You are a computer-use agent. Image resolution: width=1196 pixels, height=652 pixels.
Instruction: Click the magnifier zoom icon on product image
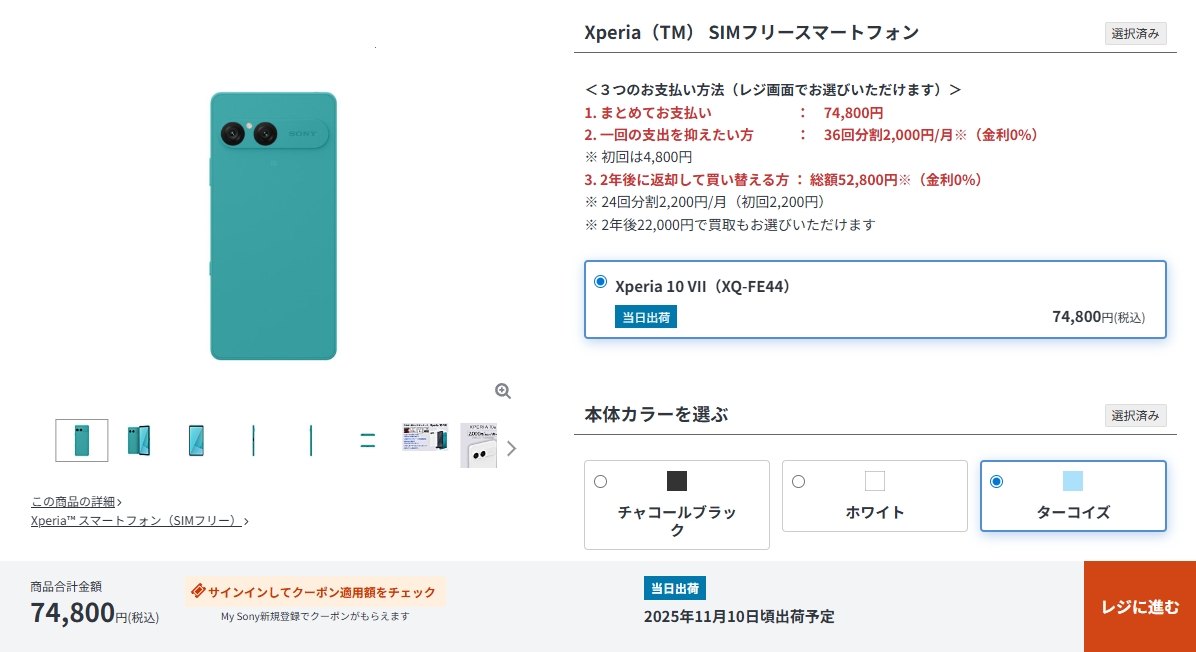click(x=503, y=391)
